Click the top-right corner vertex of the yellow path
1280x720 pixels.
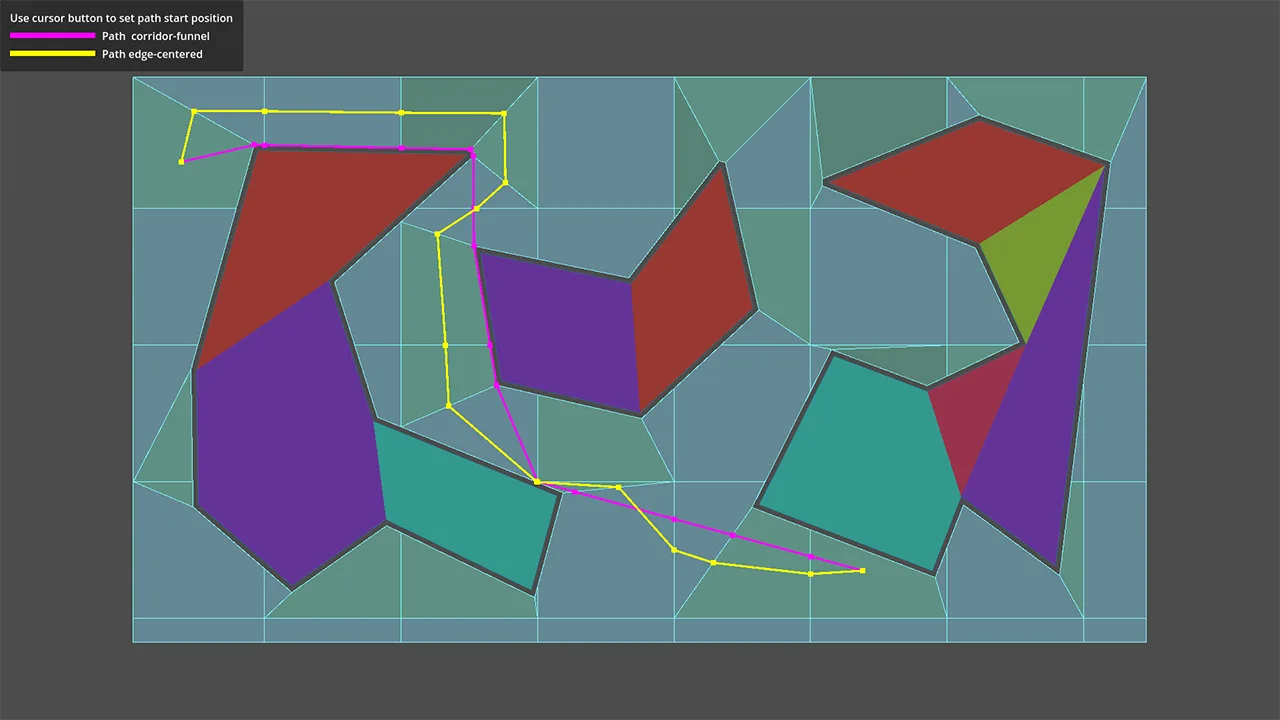tap(503, 114)
